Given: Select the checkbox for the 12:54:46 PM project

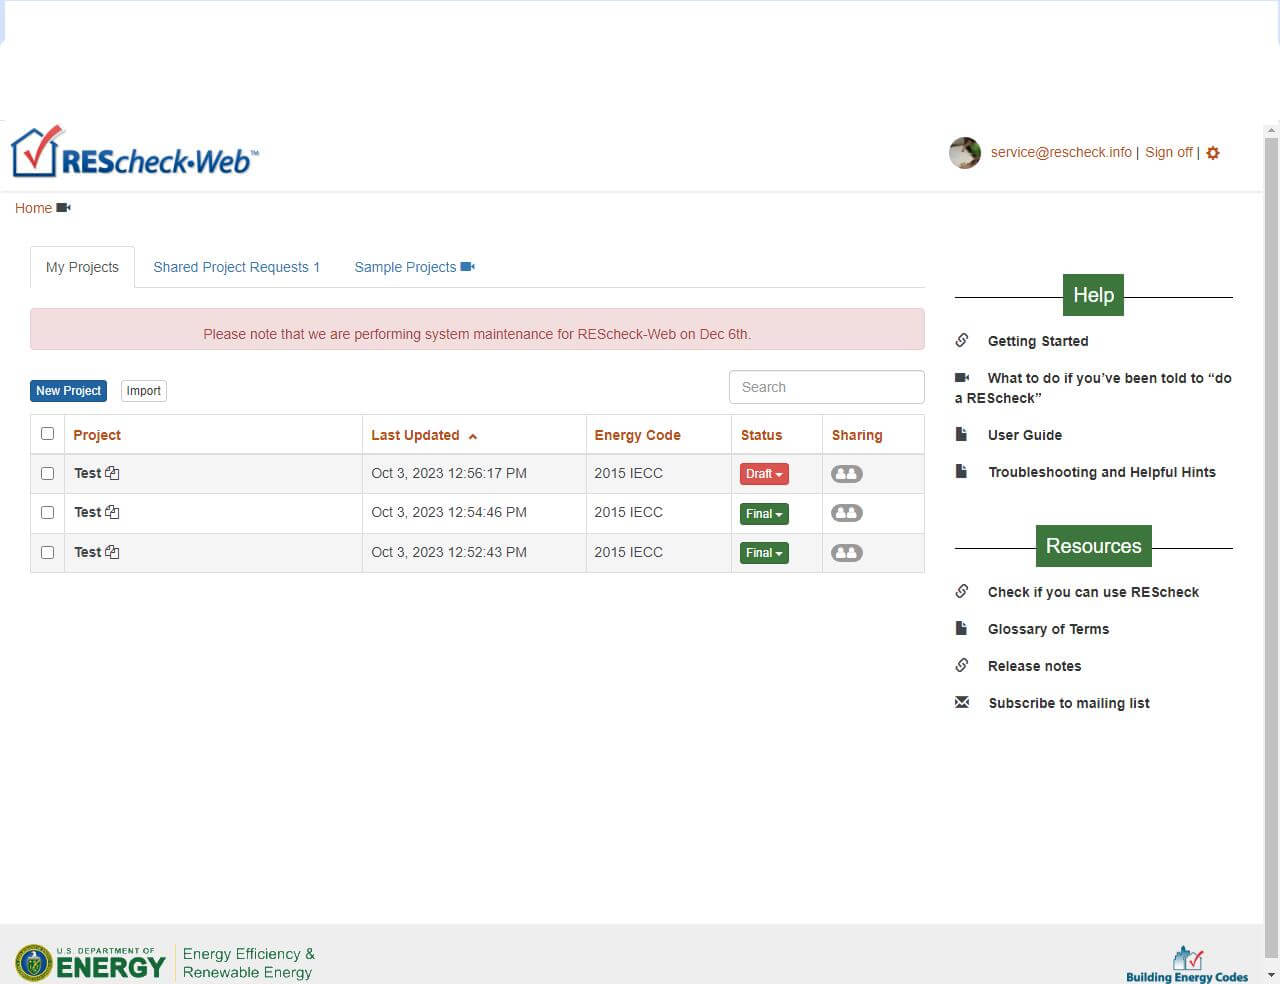Looking at the screenshot, I should [47, 512].
